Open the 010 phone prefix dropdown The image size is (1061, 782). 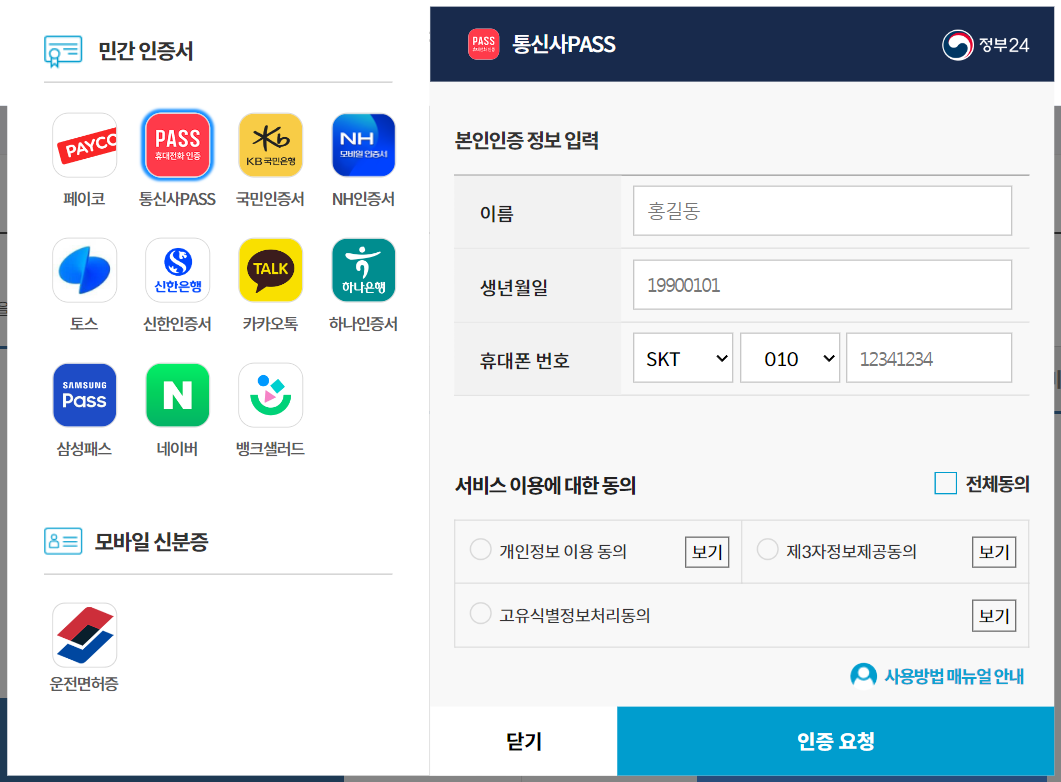[x=789, y=357]
